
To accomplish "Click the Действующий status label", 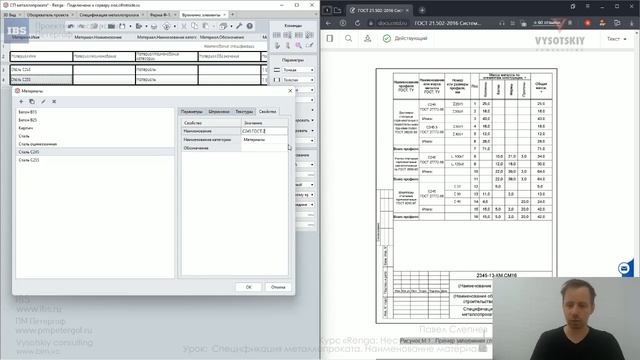I will coord(411,38).
